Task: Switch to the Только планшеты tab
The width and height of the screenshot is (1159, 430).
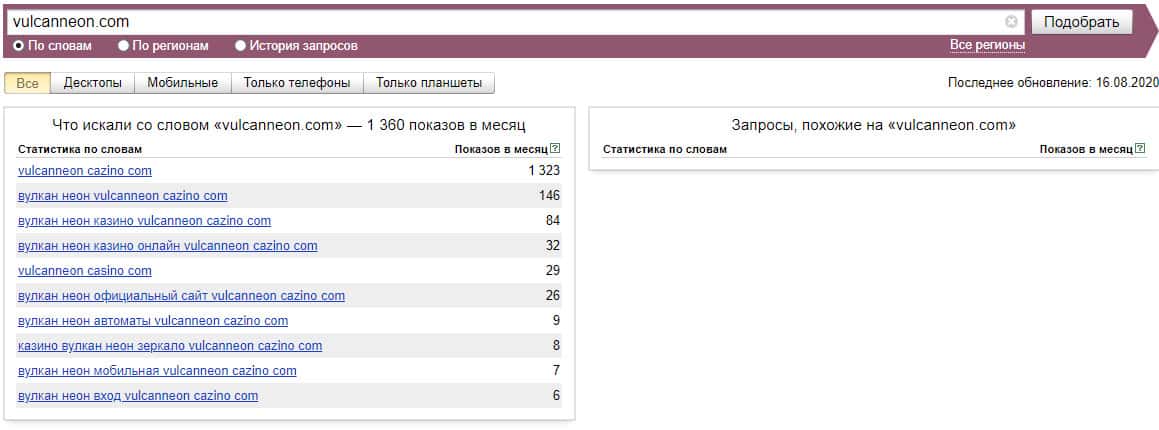Action: pos(429,83)
